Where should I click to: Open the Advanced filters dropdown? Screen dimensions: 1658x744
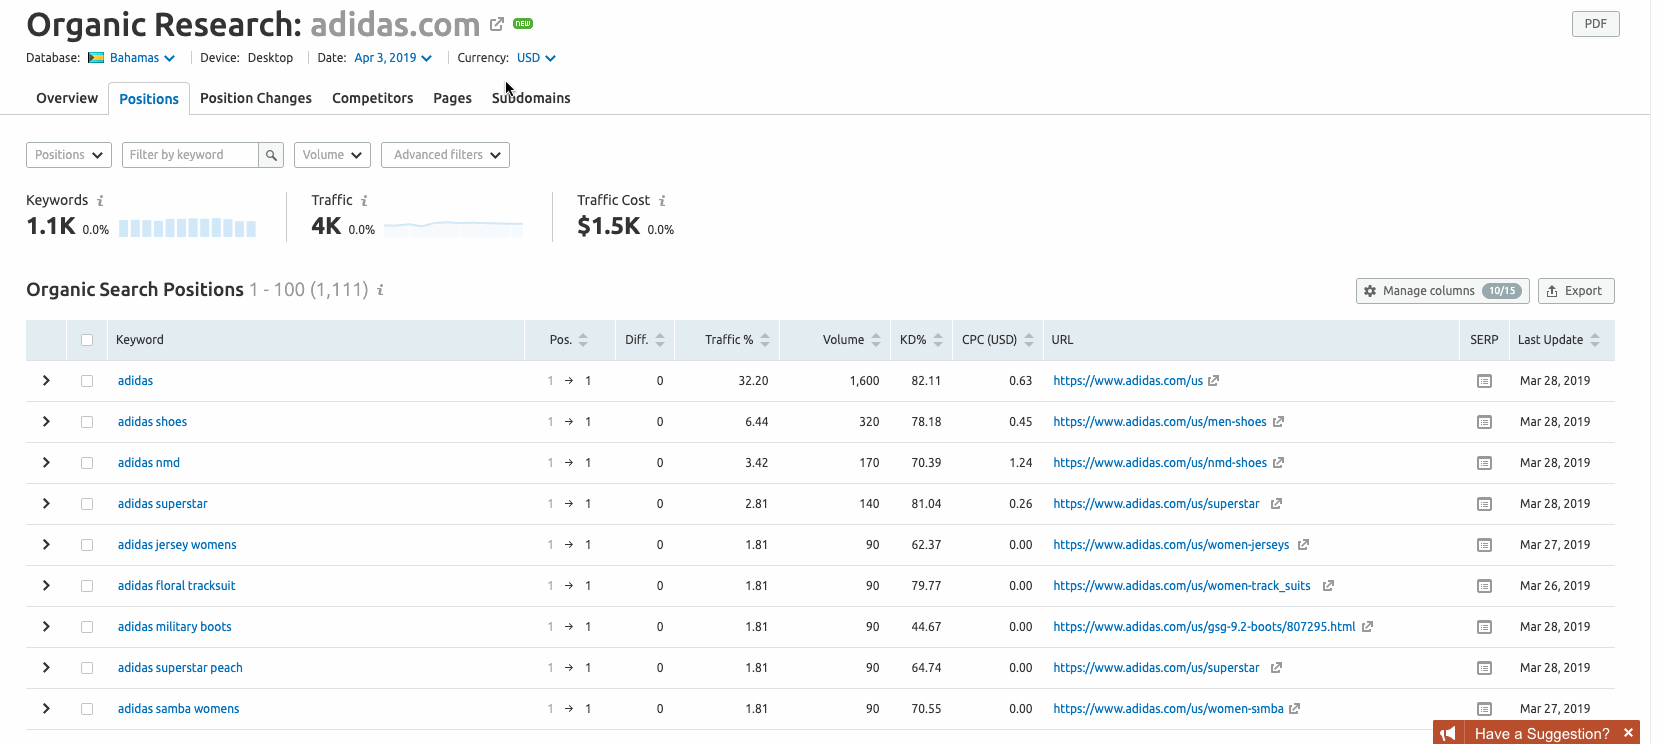445,155
